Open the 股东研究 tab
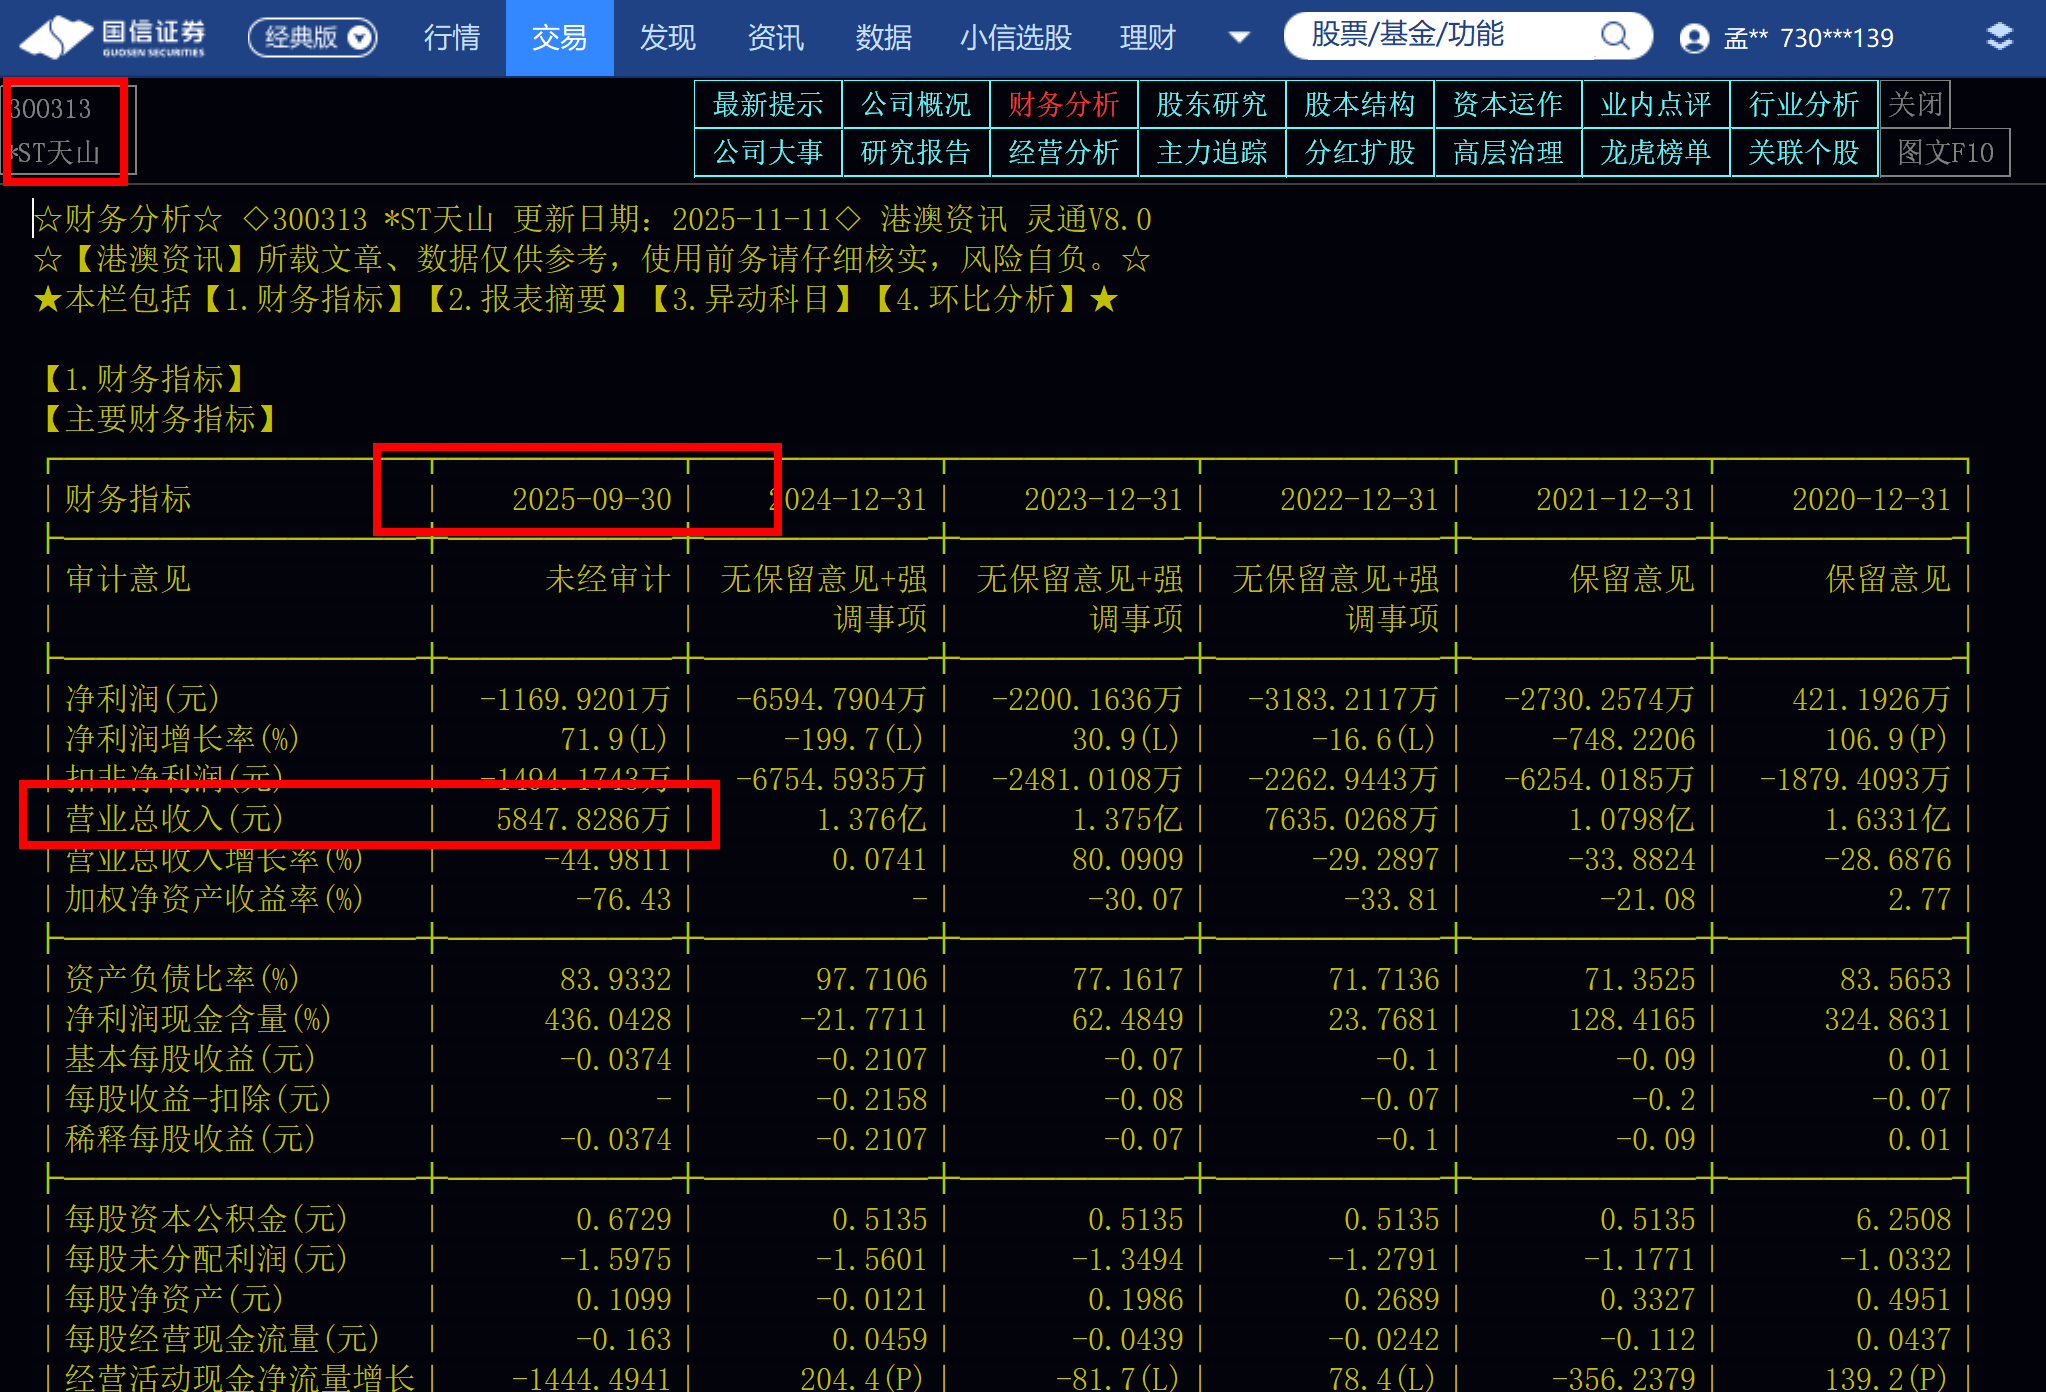 coord(1211,104)
